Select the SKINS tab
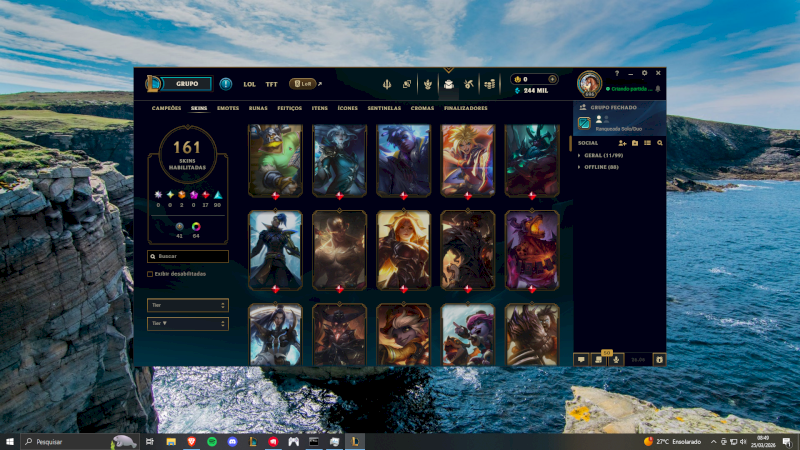Viewport: 800px width, 450px height. point(199,108)
